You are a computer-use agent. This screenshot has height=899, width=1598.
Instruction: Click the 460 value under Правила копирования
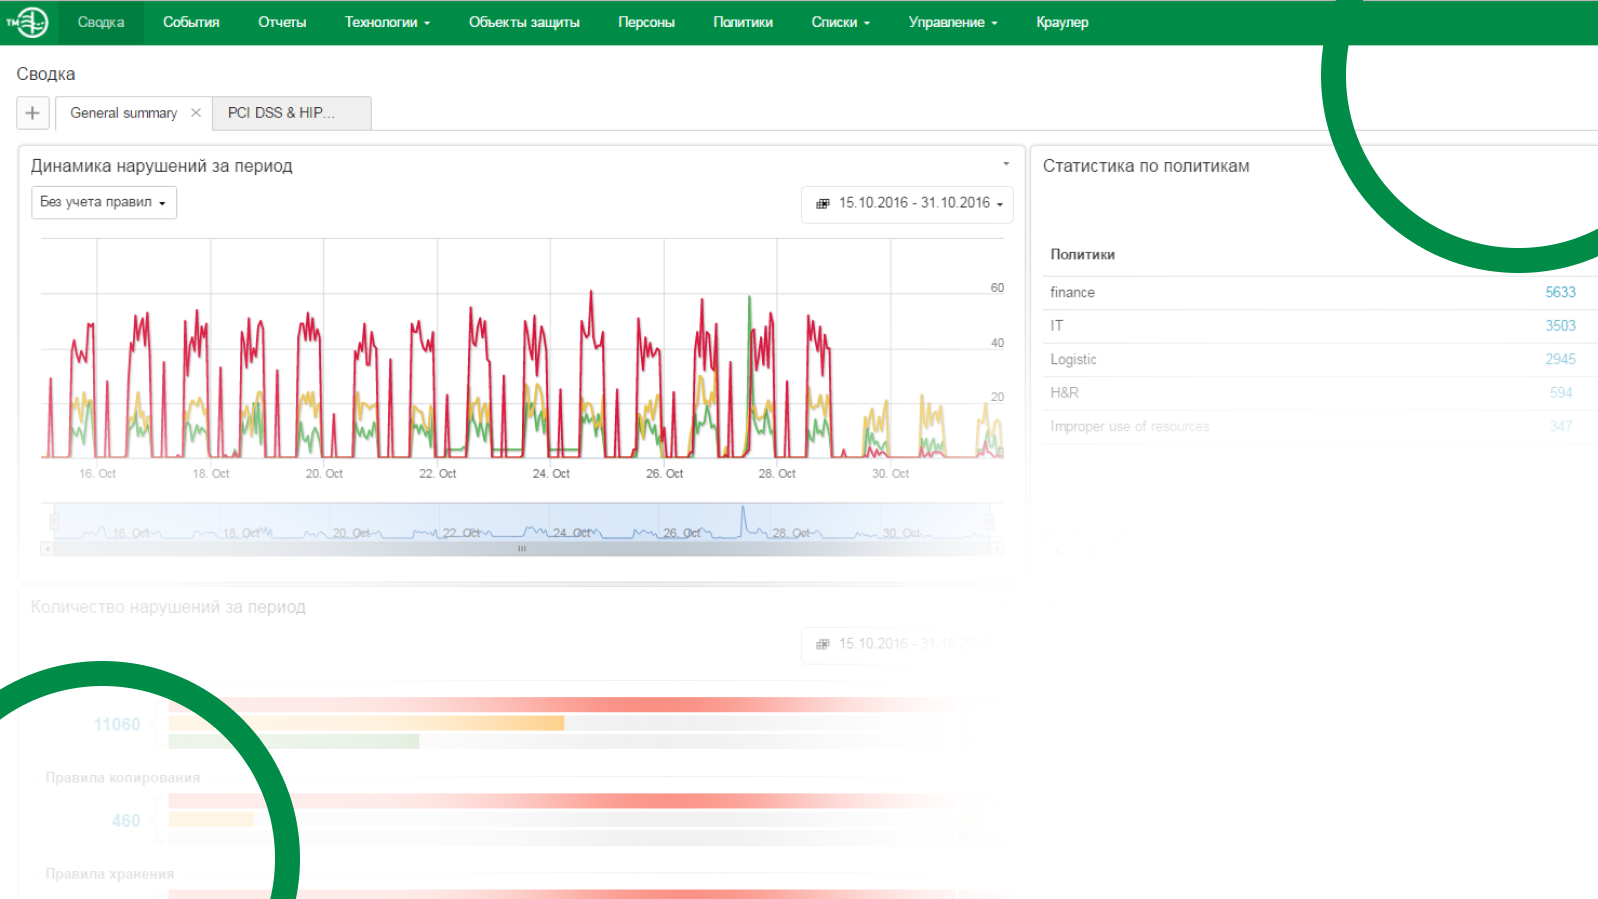[126, 821]
